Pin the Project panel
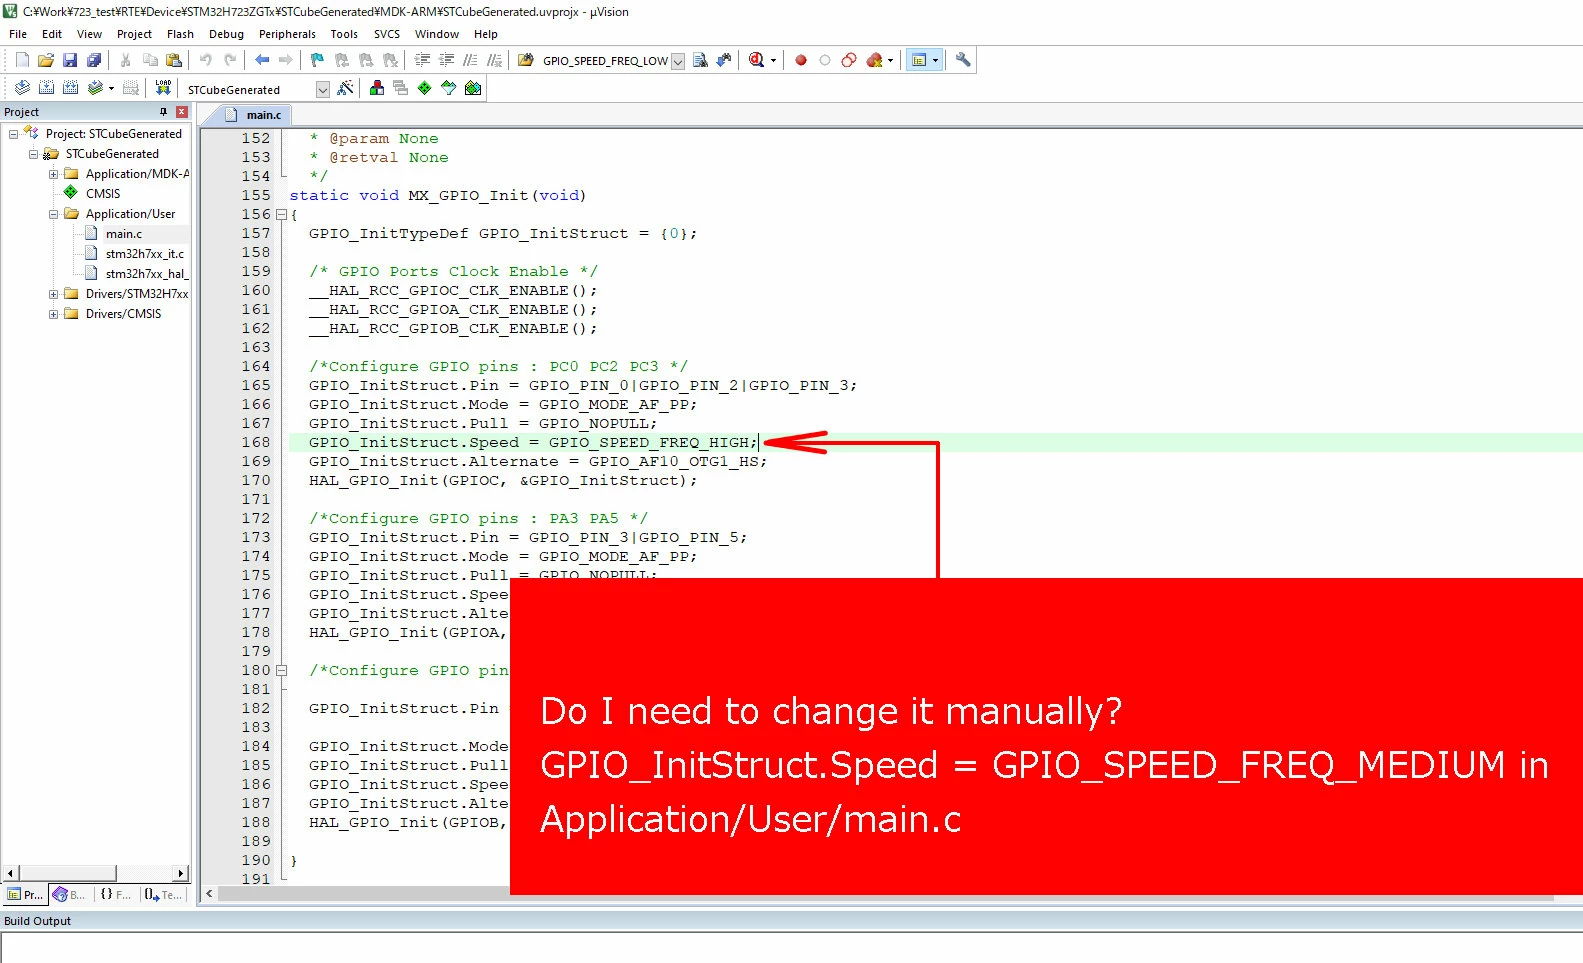1583x963 pixels. (163, 112)
